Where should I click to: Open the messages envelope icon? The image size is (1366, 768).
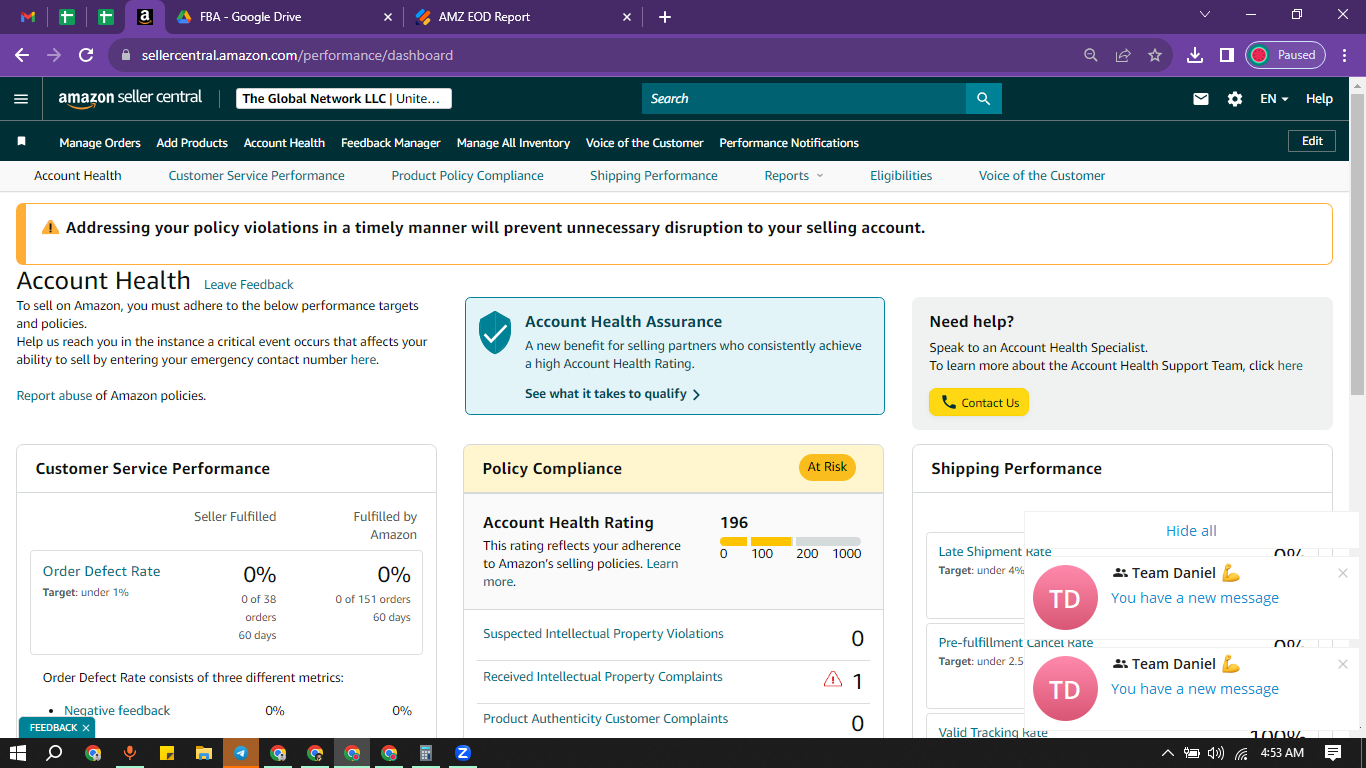[x=1201, y=99]
